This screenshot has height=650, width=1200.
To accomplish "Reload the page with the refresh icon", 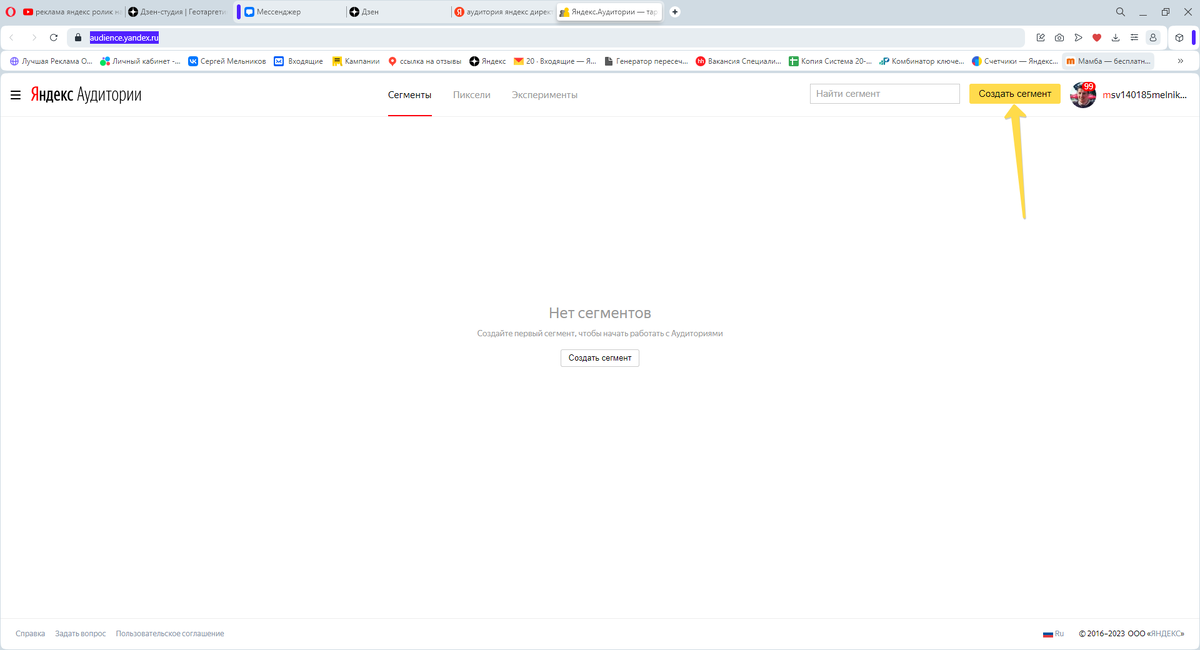I will [x=54, y=37].
